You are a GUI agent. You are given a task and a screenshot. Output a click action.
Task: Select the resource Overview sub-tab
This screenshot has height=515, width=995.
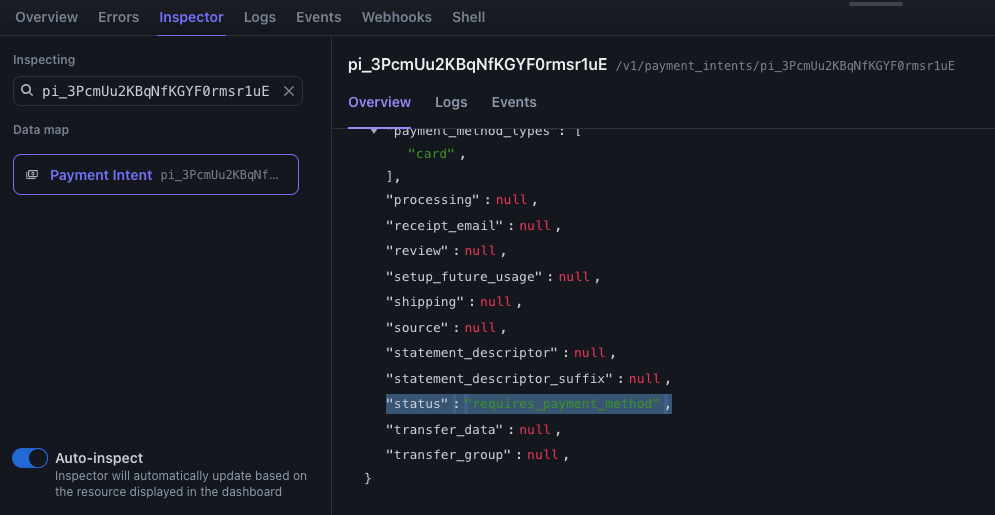coord(379,102)
